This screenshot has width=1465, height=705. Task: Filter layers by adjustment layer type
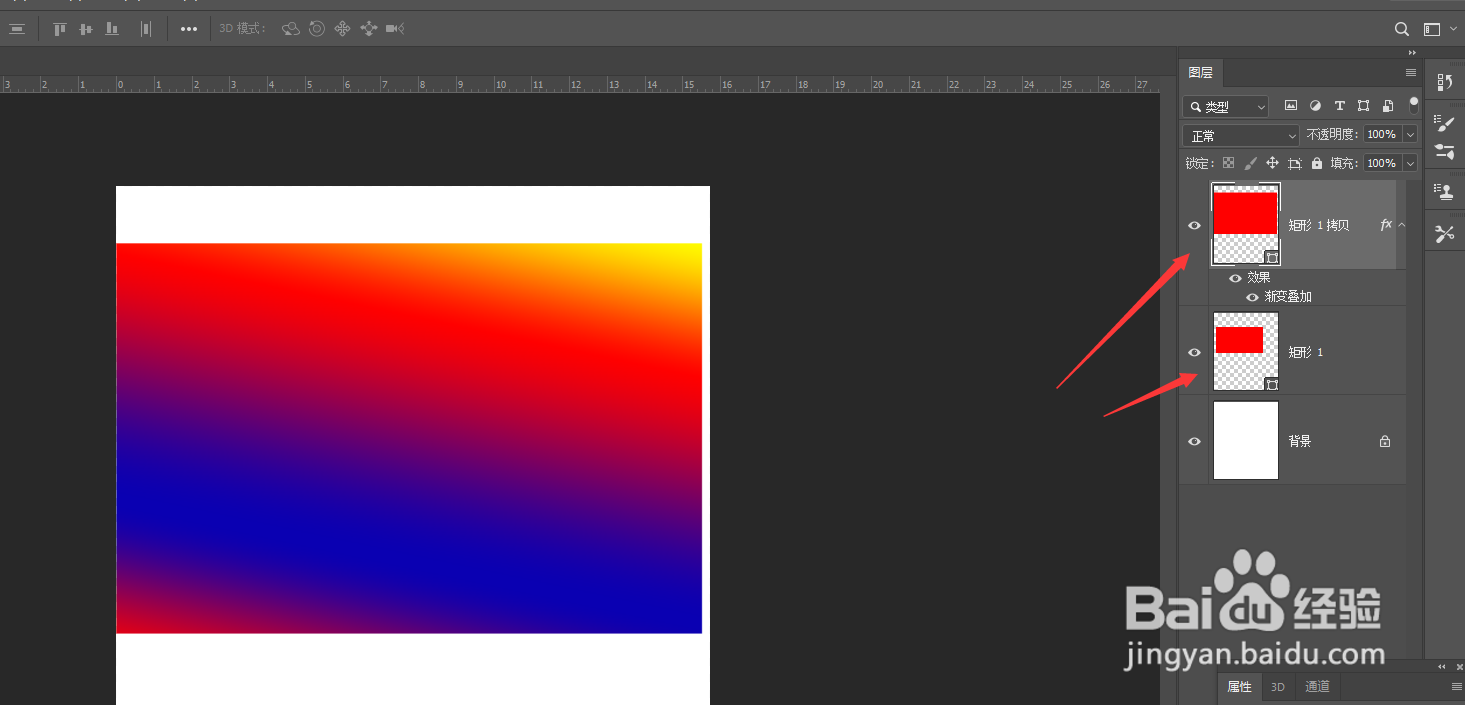point(1315,106)
